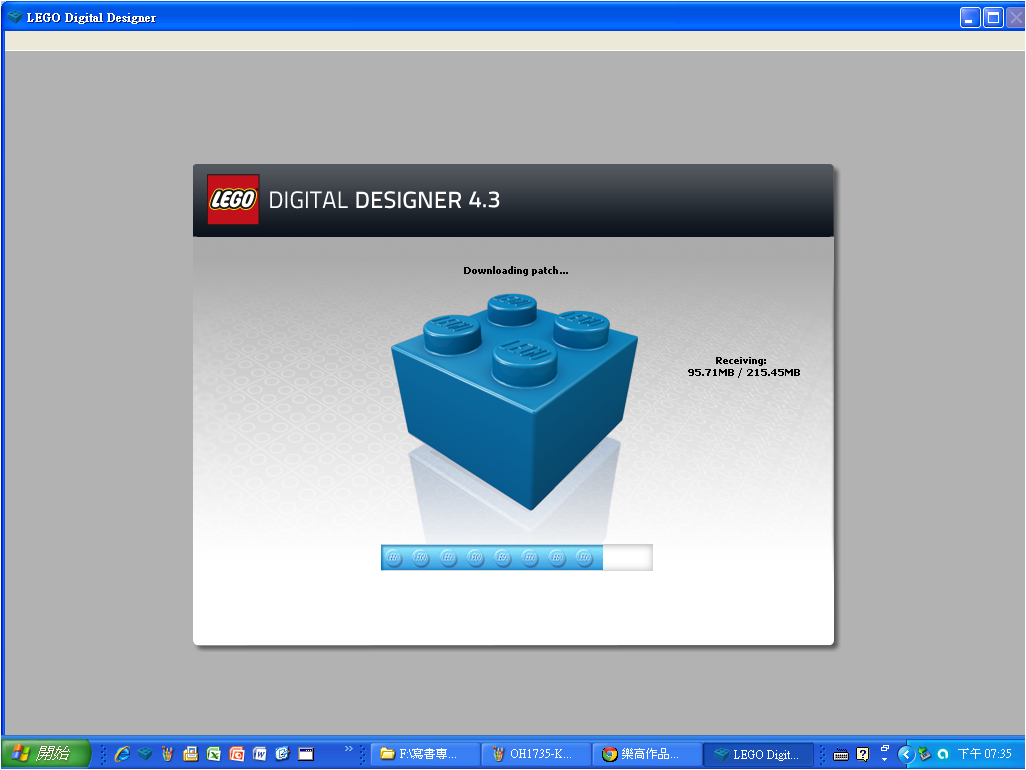Screen dimensions: 1026x770
Task: Click LEGO Digital Designer title bar icon
Action: [x=14, y=17]
